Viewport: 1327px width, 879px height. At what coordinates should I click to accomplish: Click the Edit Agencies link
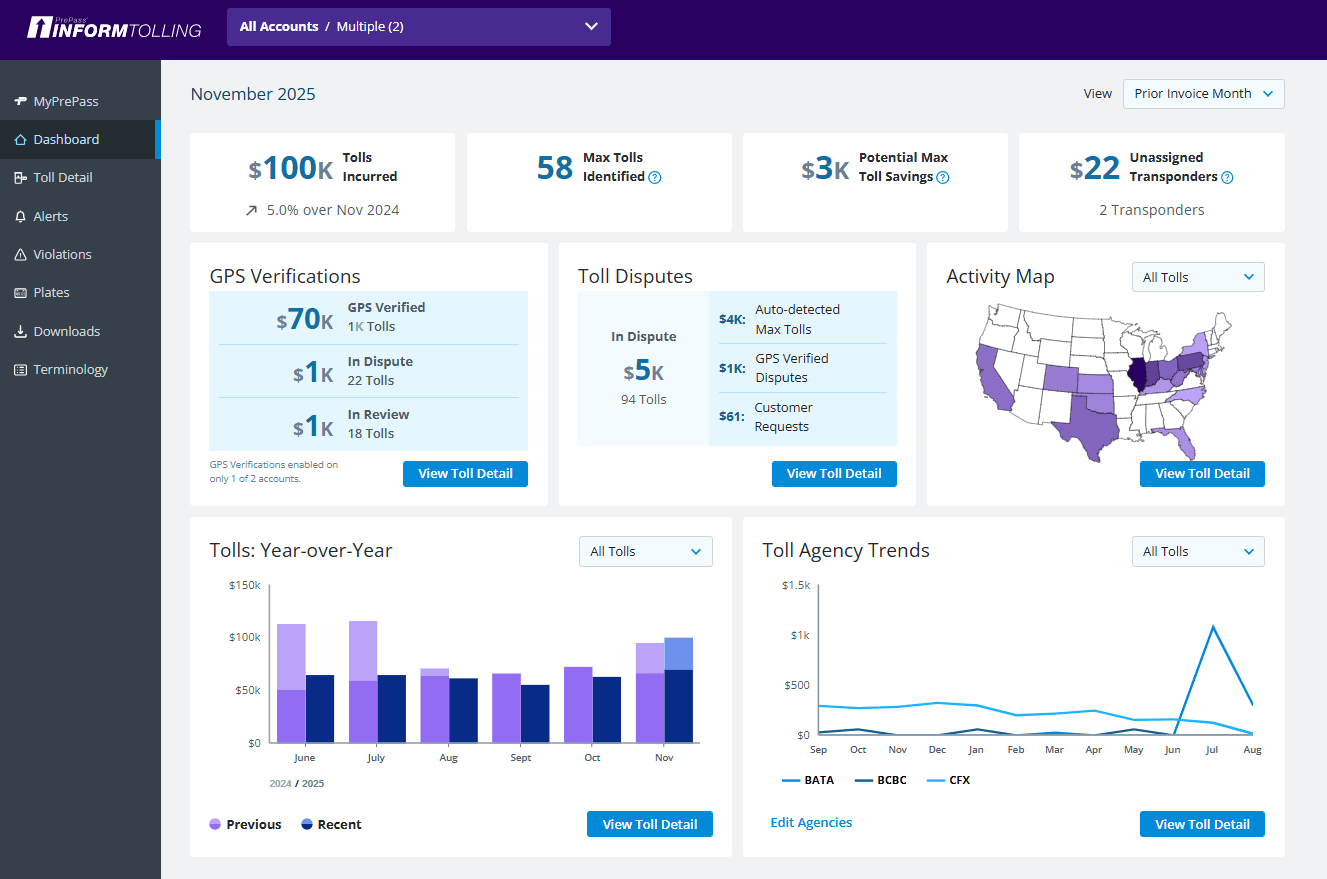coord(810,822)
